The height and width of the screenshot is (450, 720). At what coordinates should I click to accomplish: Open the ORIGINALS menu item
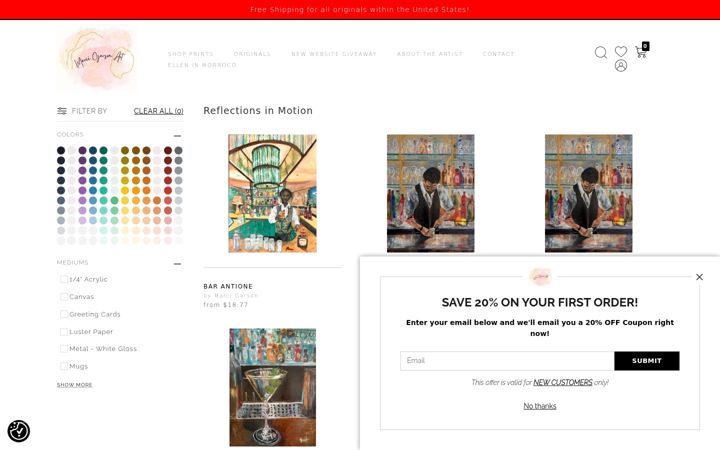click(x=252, y=54)
